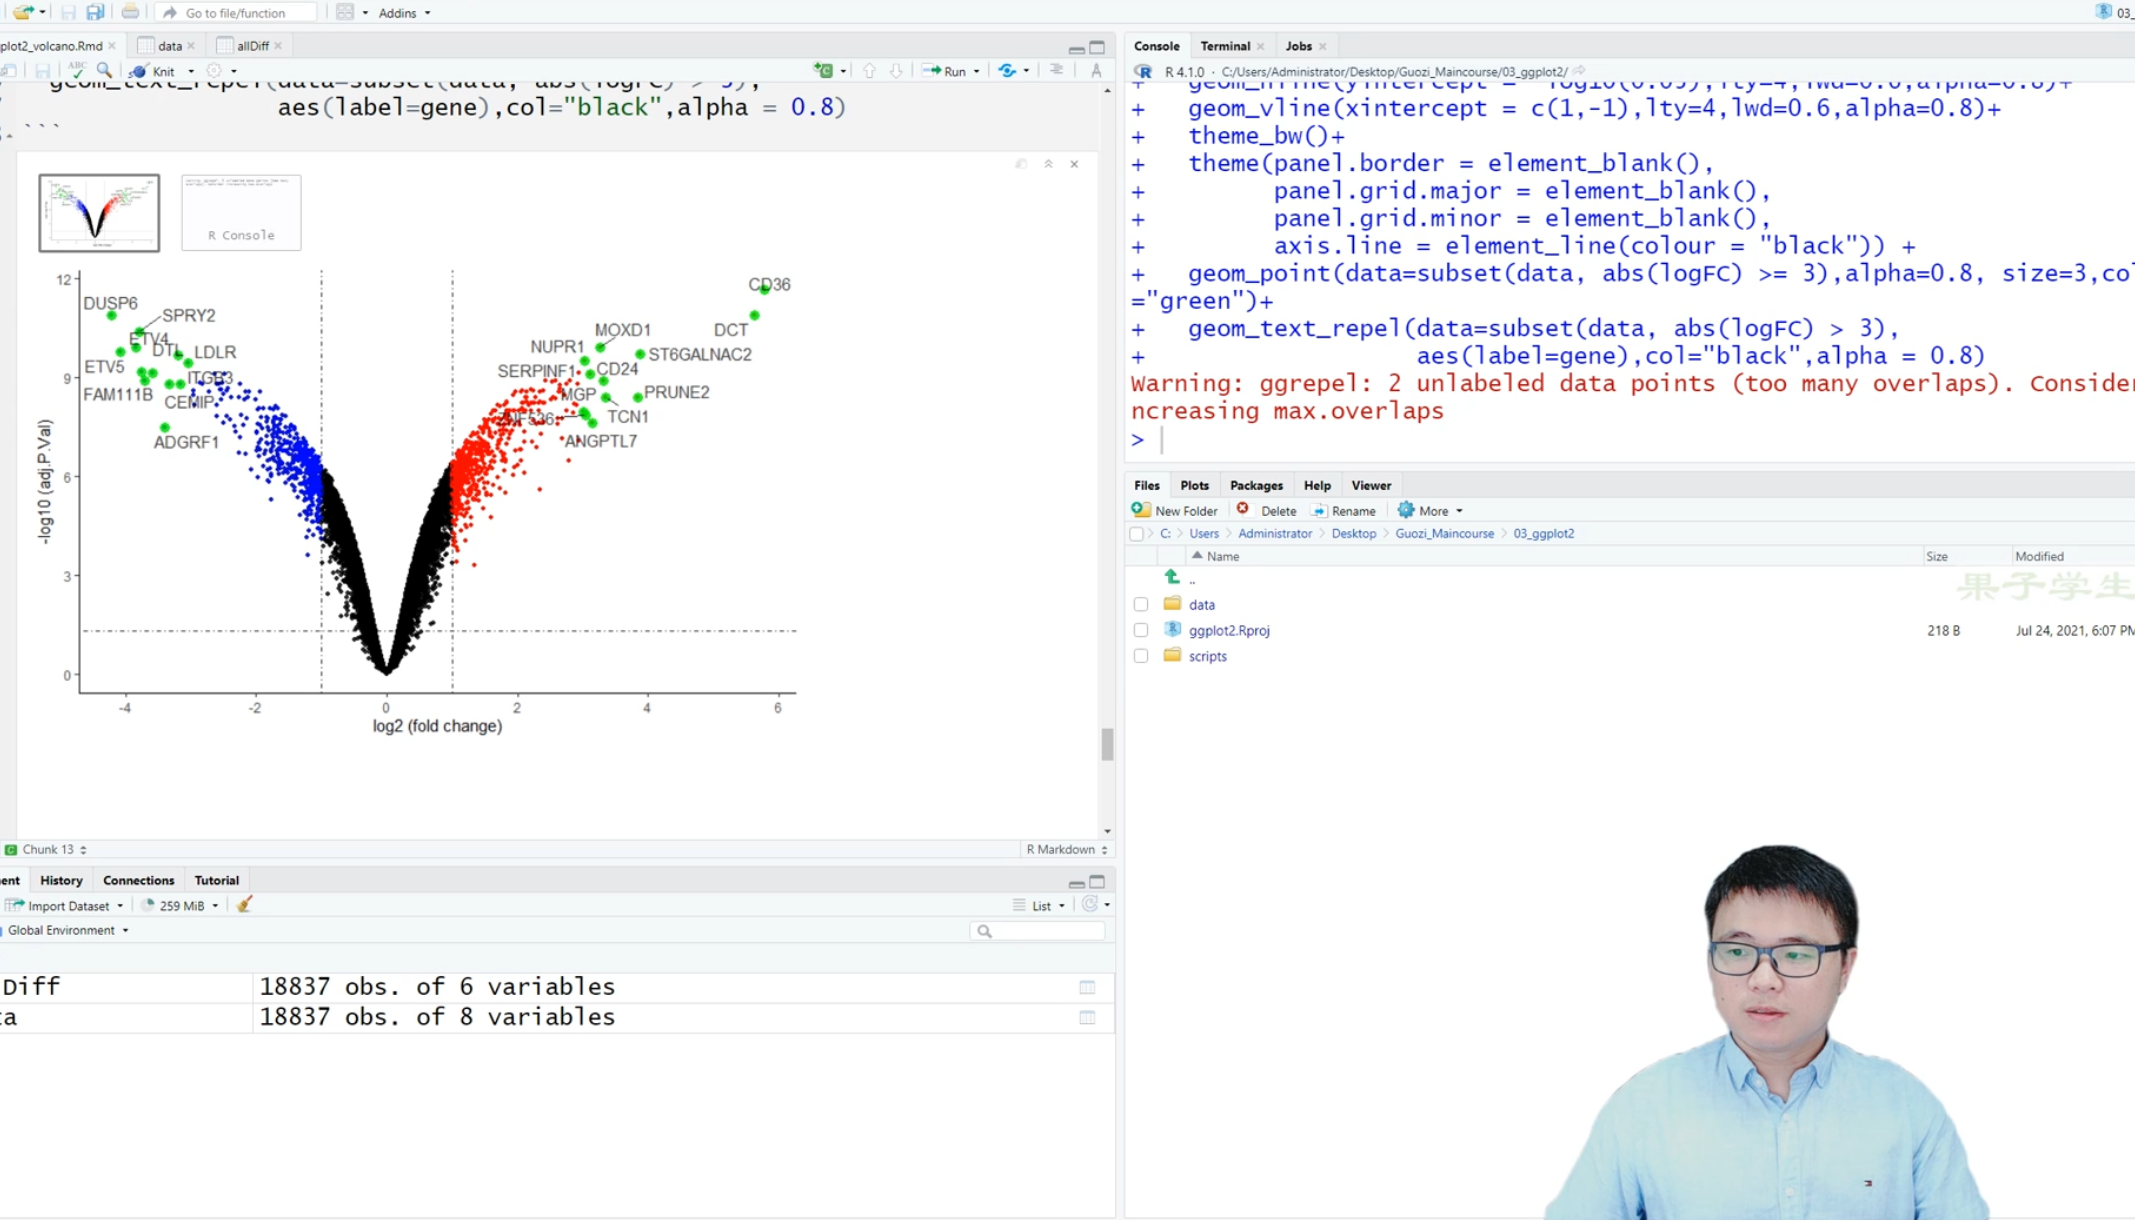The height and width of the screenshot is (1220, 2135).
Task: Select the volcano plot output thumbnail
Action: 99,212
